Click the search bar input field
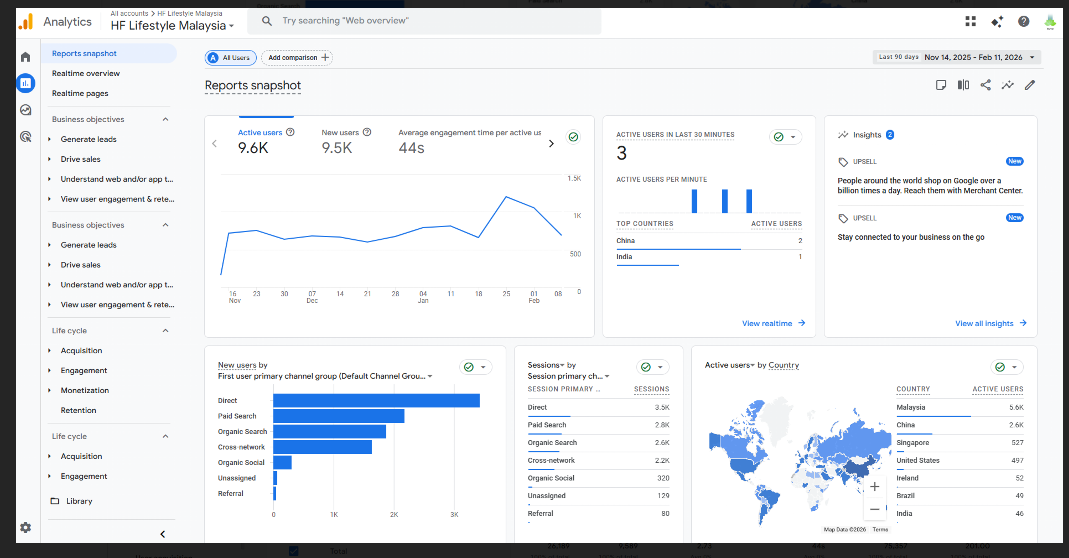1069x558 pixels. pyautogui.click(x=430, y=21)
